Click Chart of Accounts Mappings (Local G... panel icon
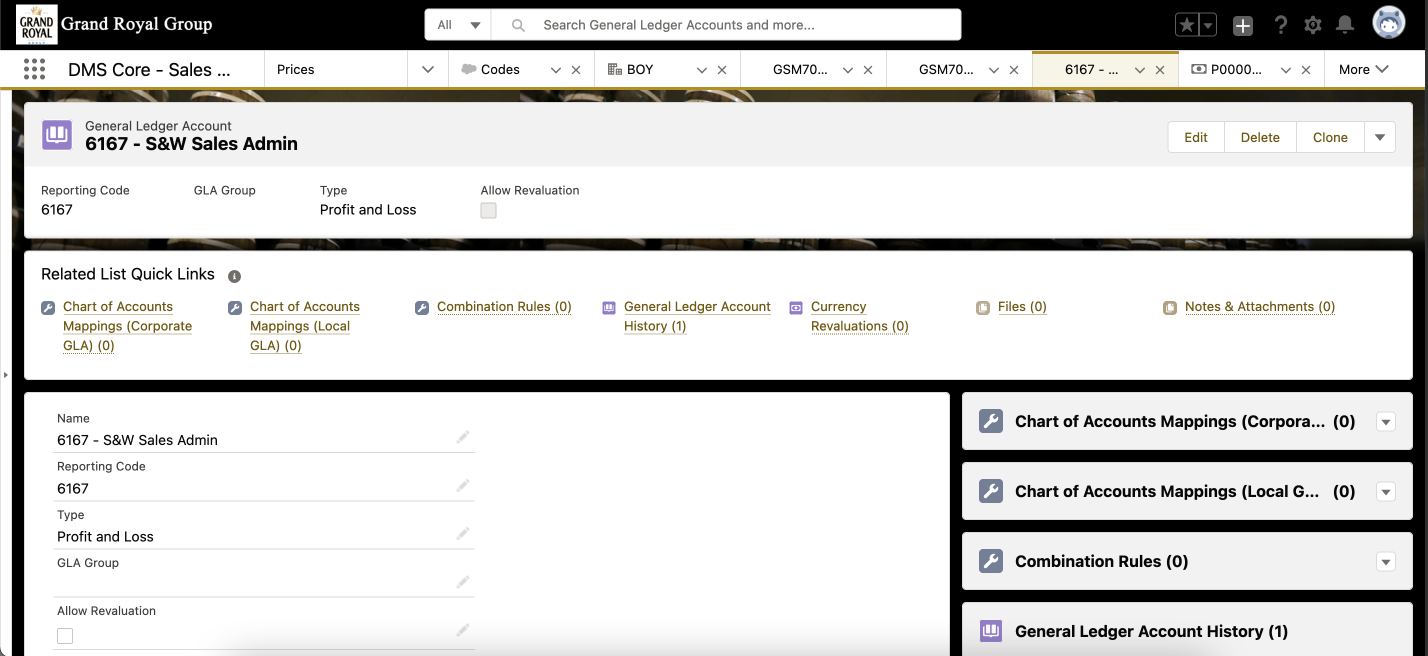Viewport: 1428px width, 656px height. pyautogui.click(x=991, y=491)
